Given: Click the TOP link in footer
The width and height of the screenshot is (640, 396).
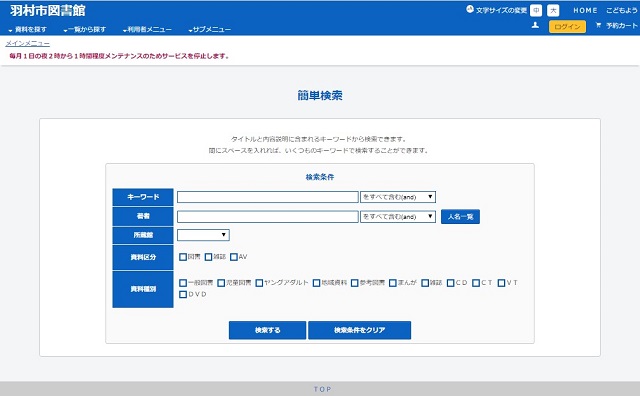Looking at the screenshot, I should [322, 389].
